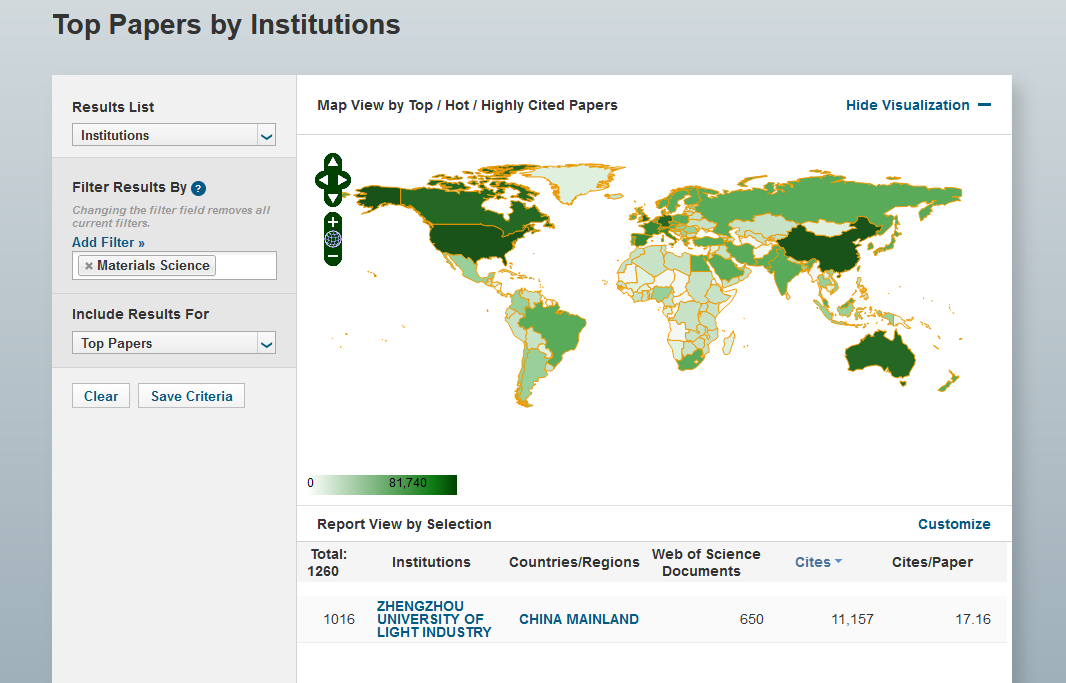Reset map to world view globe icon
Image resolution: width=1066 pixels, height=683 pixels.
click(333, 239)
